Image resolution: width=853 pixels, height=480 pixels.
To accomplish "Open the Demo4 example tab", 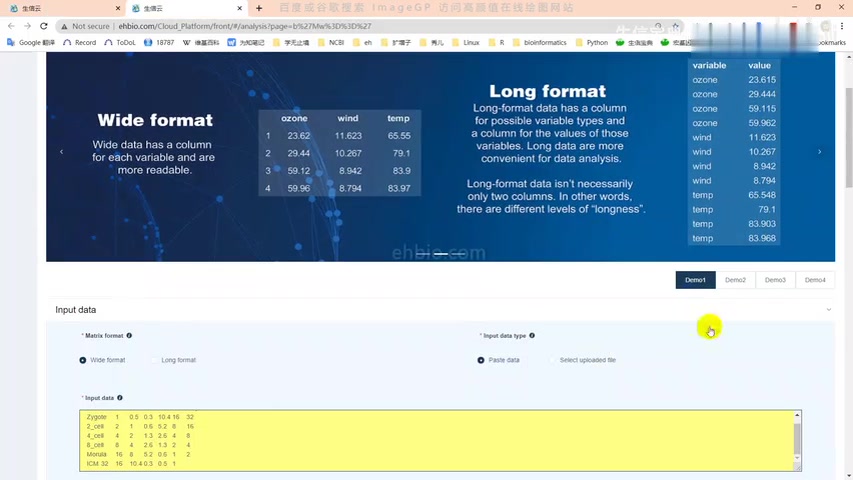I will (815, 280).
